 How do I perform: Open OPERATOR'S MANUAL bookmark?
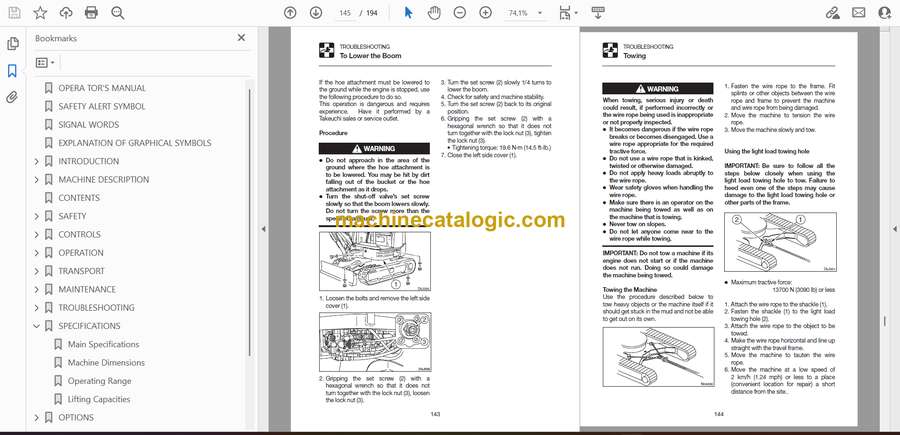tap(102, 88)
